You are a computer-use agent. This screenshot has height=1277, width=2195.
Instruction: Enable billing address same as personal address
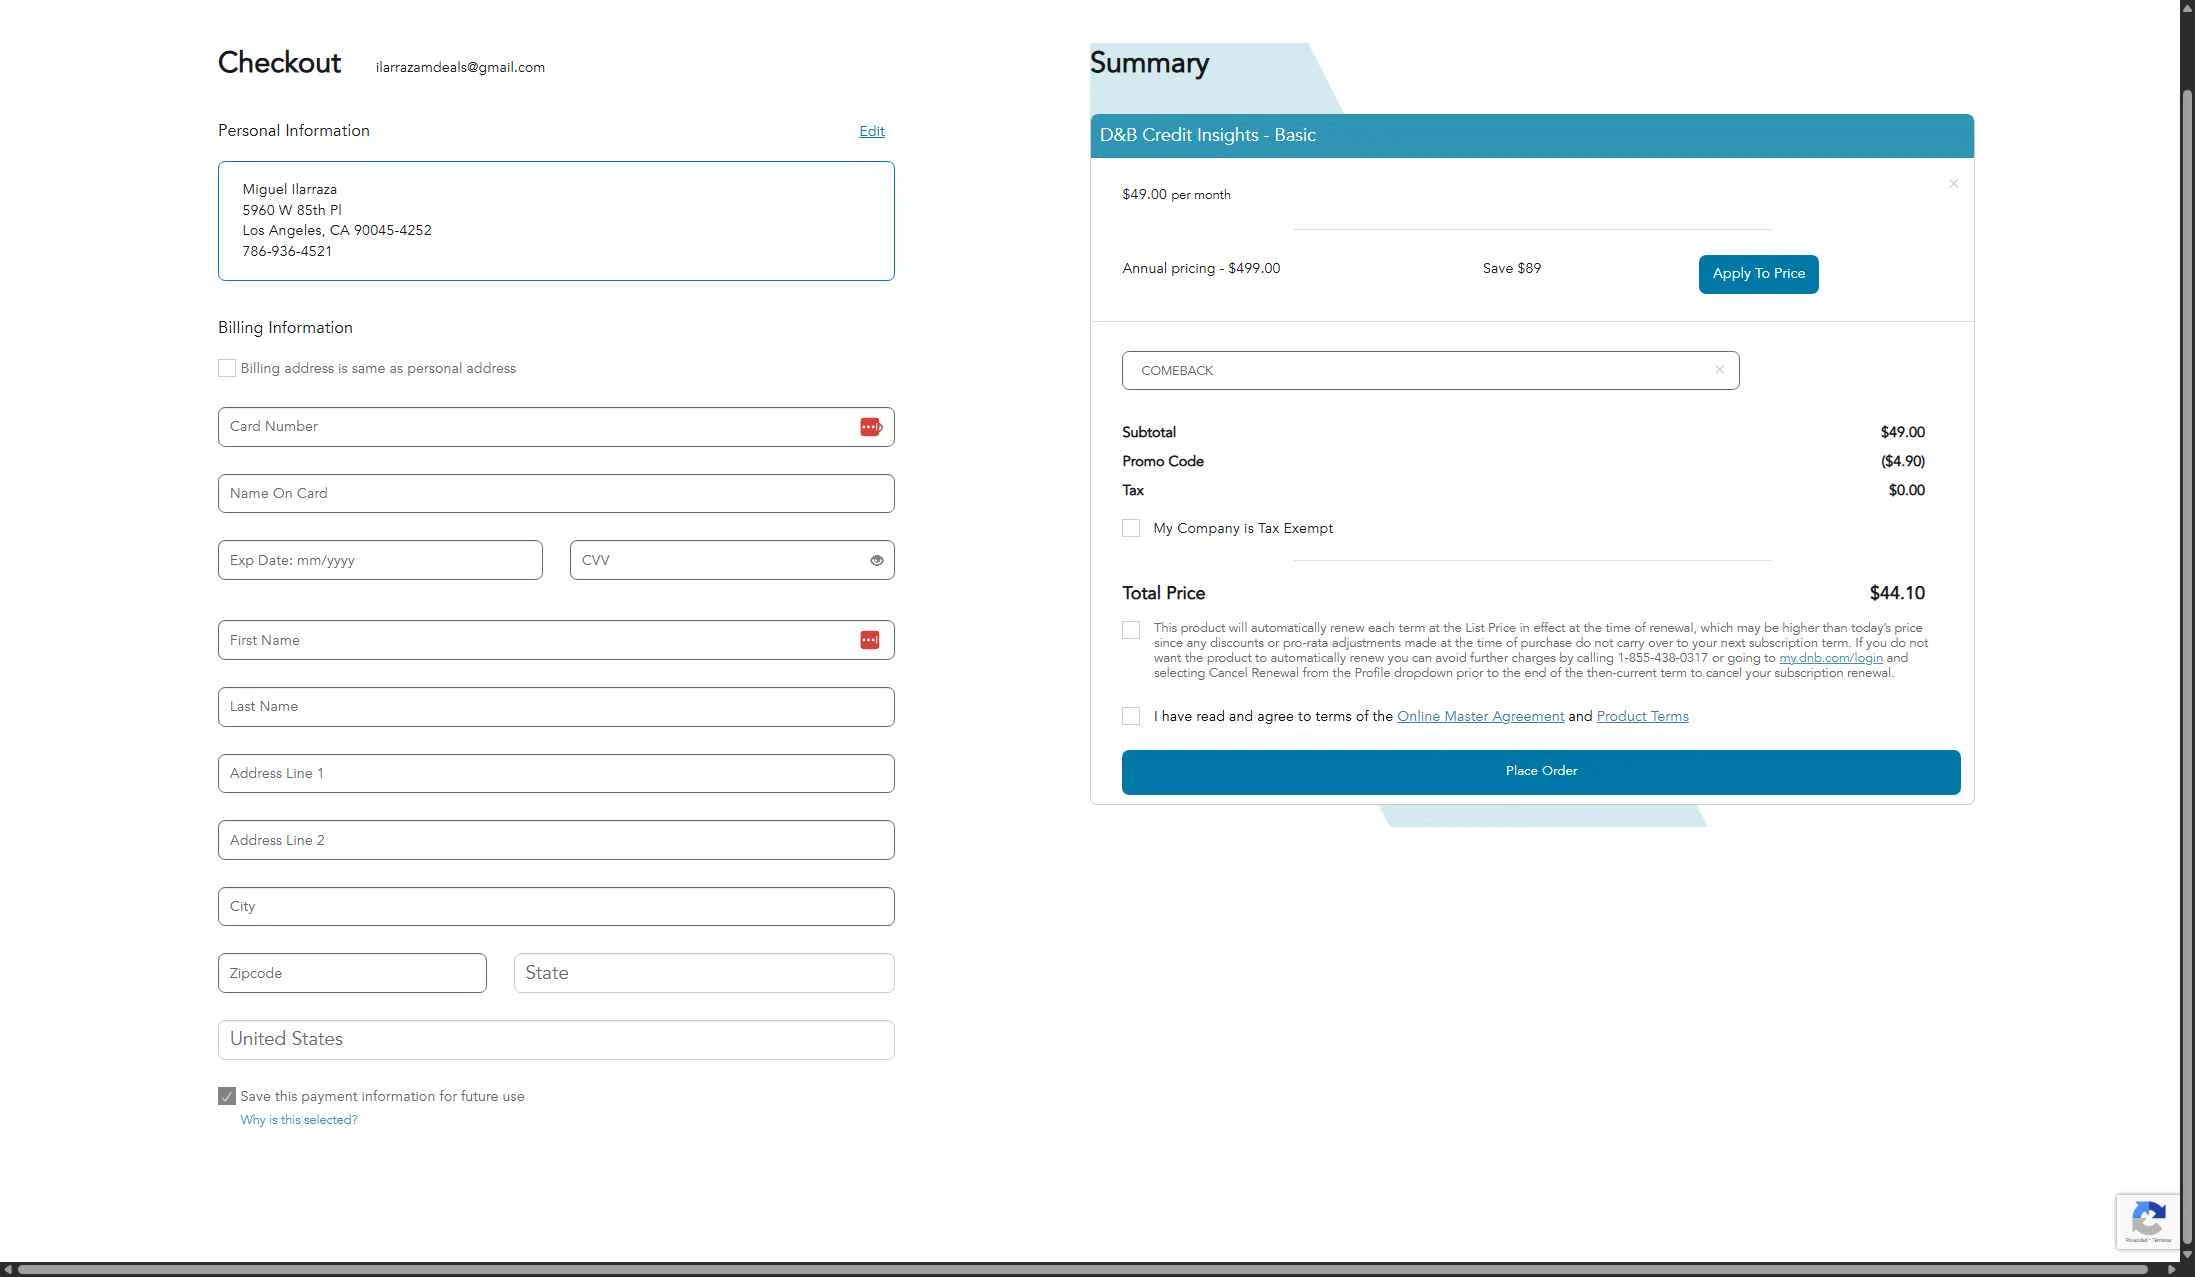coord(226,368)
